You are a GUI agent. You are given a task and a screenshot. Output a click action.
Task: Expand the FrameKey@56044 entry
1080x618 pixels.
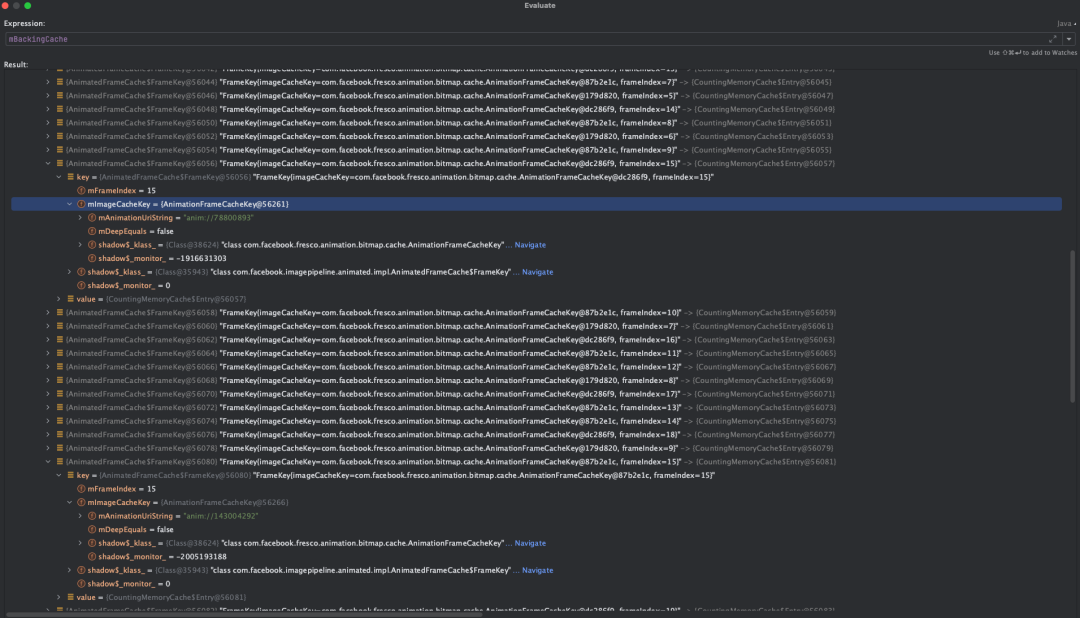(48, 82)
